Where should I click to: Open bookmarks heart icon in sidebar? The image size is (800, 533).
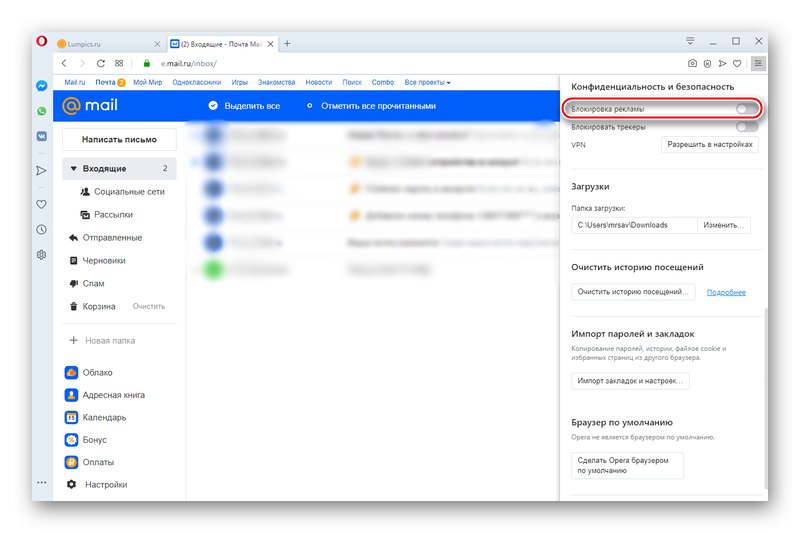(x=42, y=204)
